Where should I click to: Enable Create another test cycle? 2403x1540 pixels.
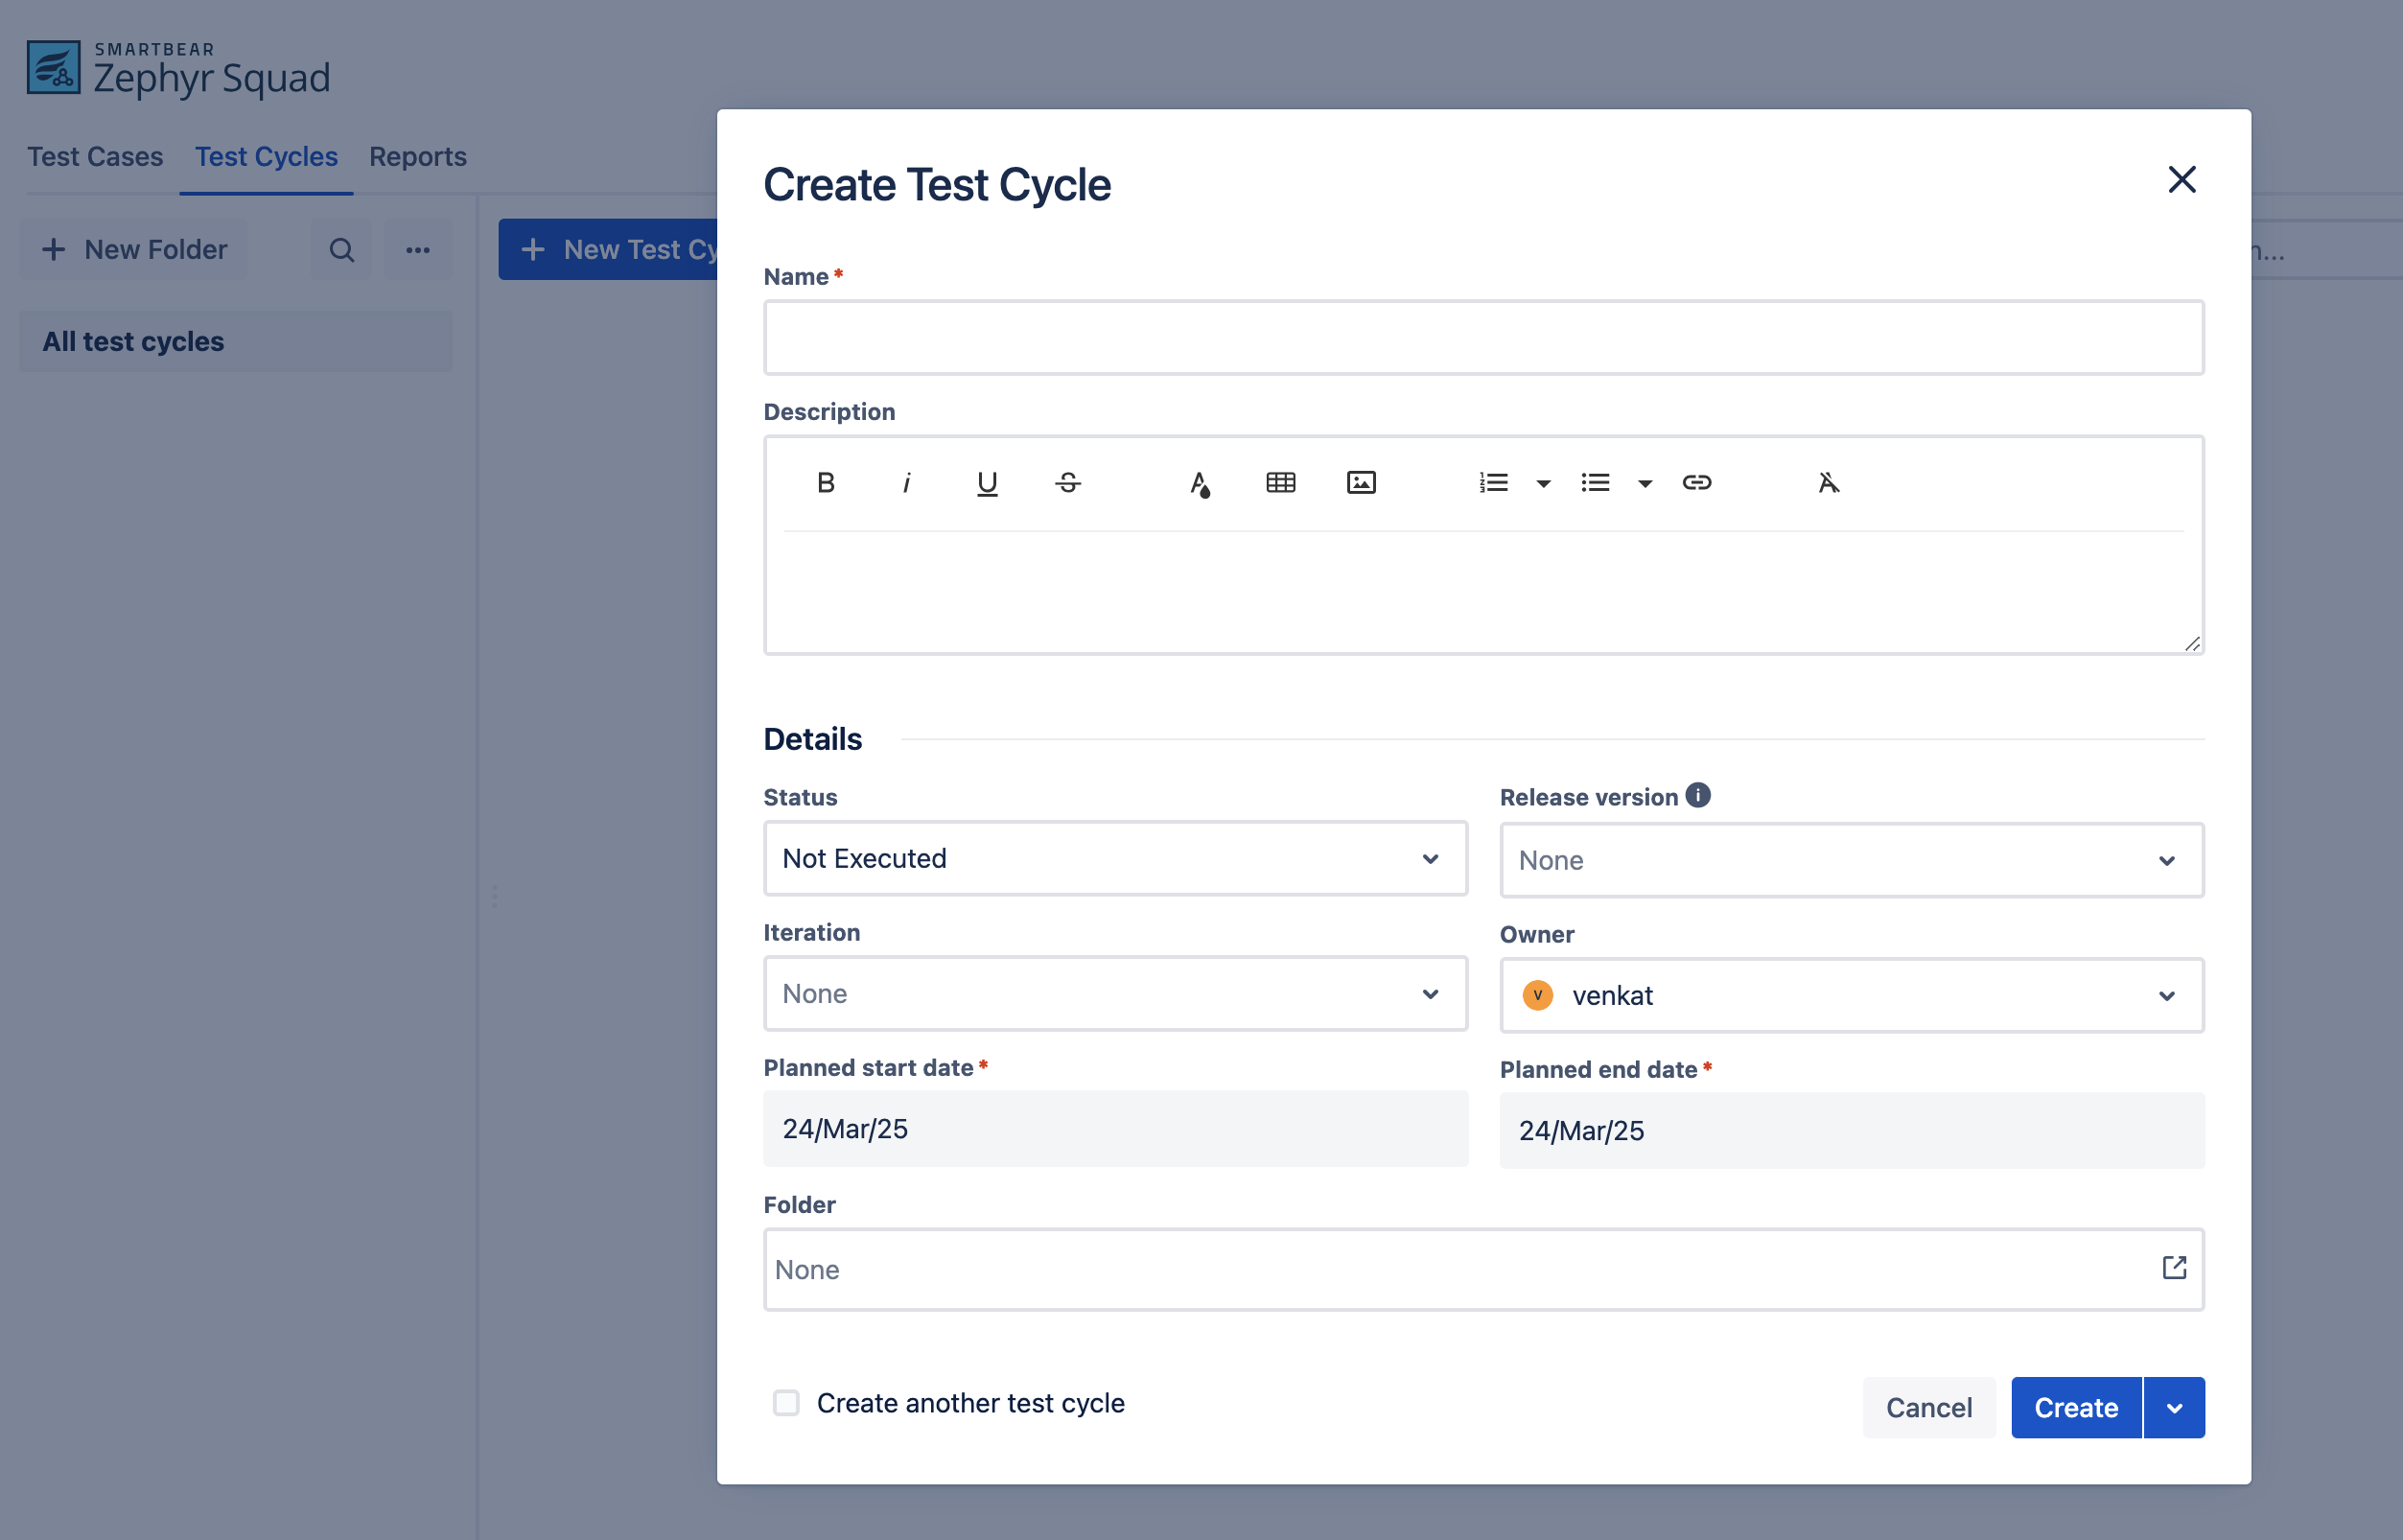pyautogui.click(x=786, y=1403)
